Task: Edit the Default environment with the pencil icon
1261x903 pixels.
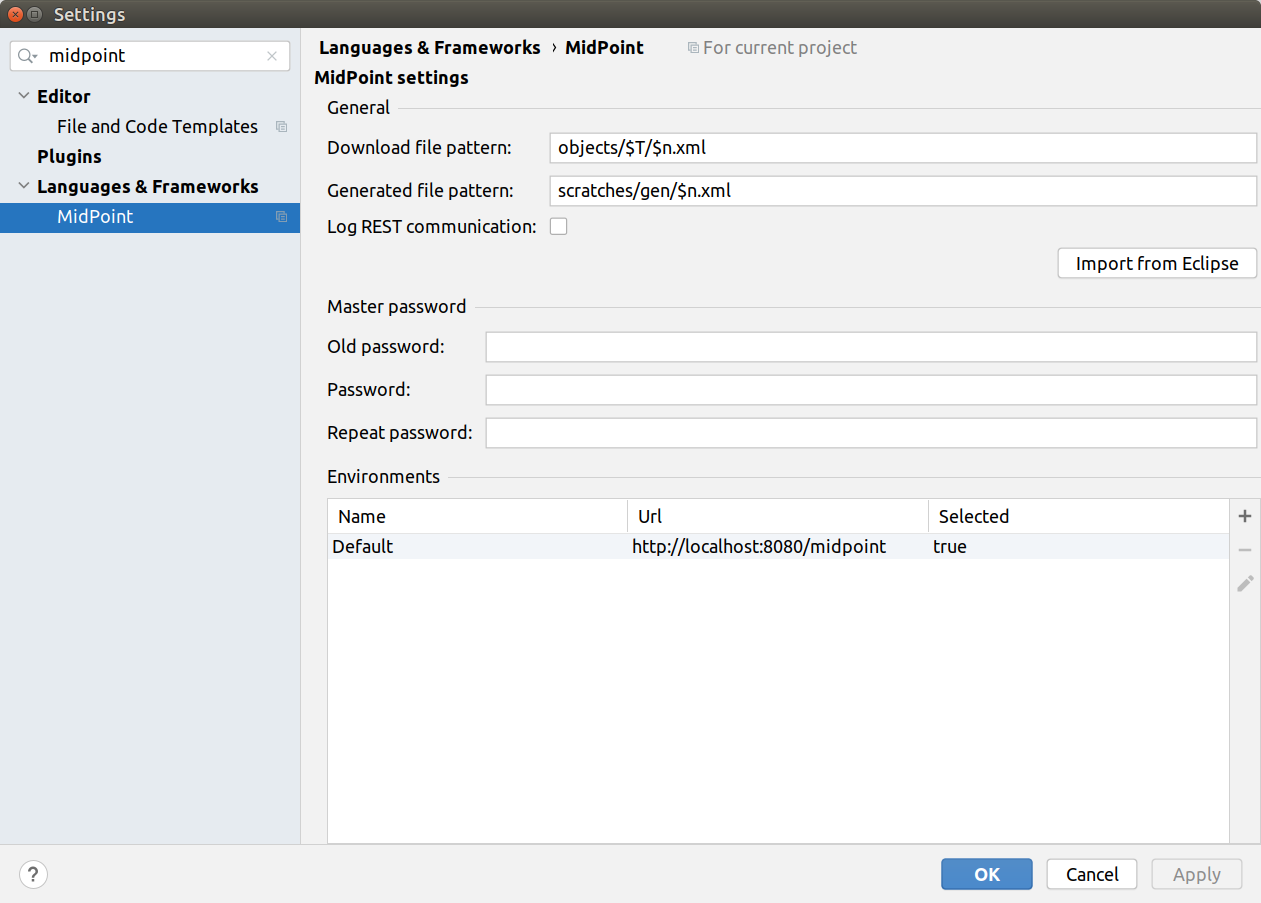Action: point(1244,583)
